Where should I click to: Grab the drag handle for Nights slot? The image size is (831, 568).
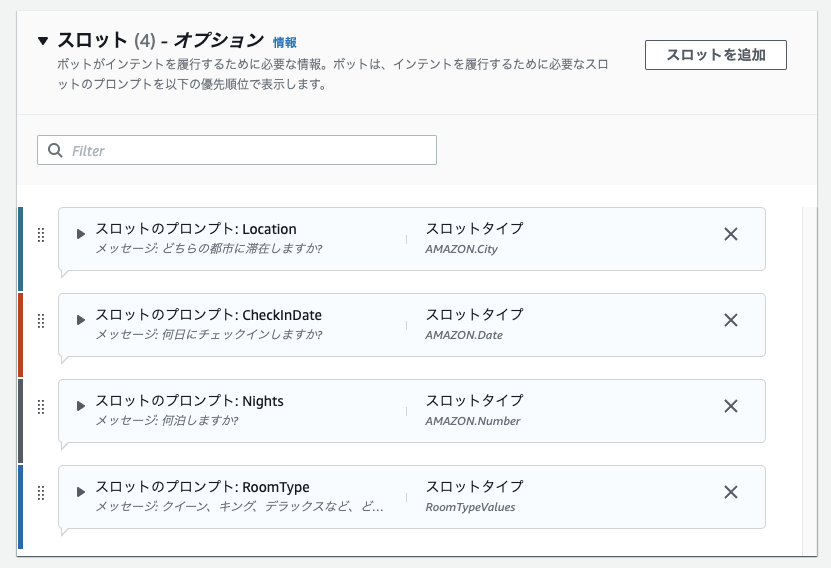[41, 407]
